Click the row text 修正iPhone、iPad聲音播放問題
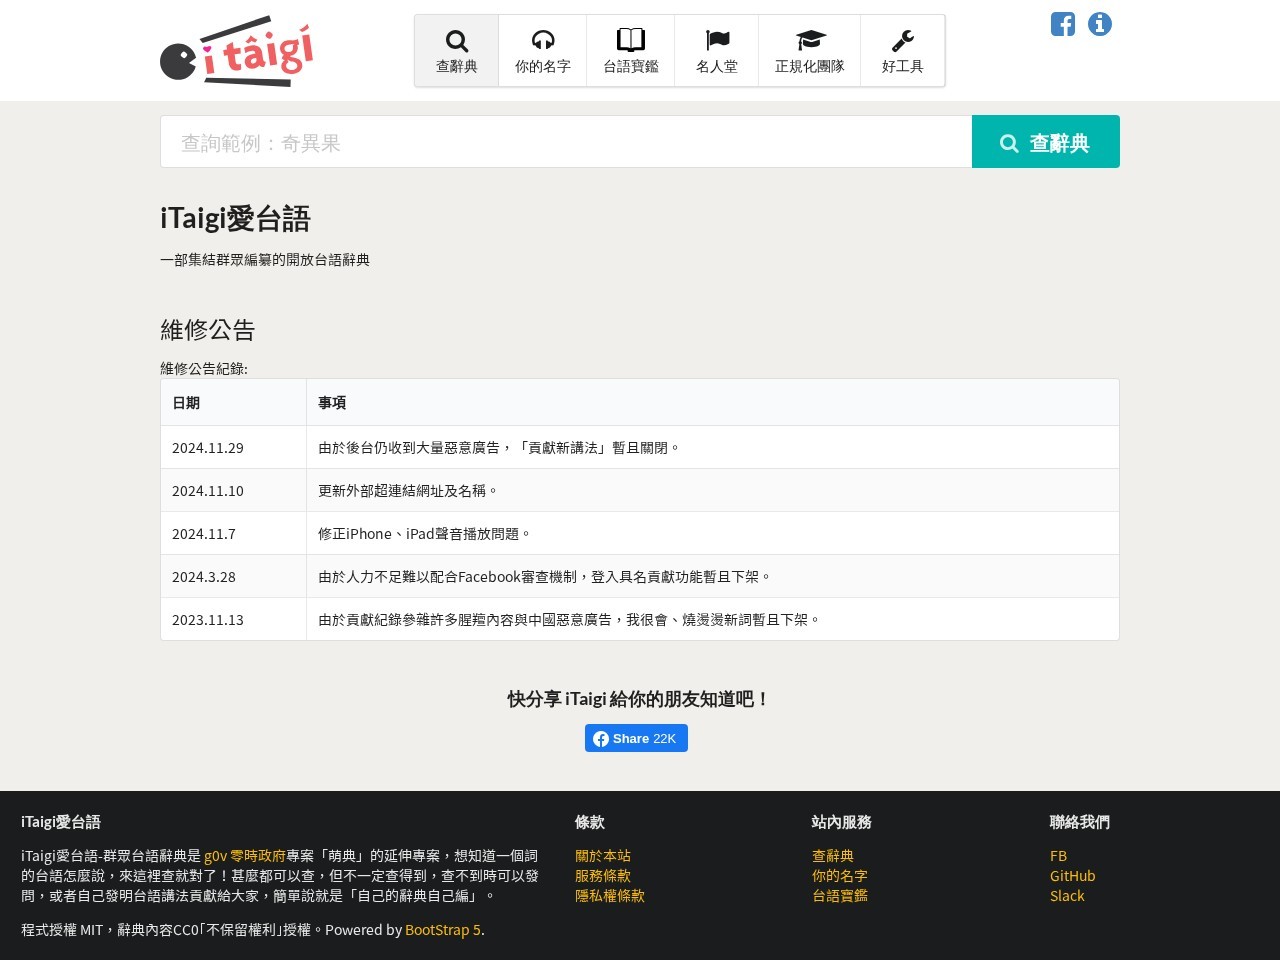Image resolution: width=1280 pixels, height=960 pixels. [425, 534]
